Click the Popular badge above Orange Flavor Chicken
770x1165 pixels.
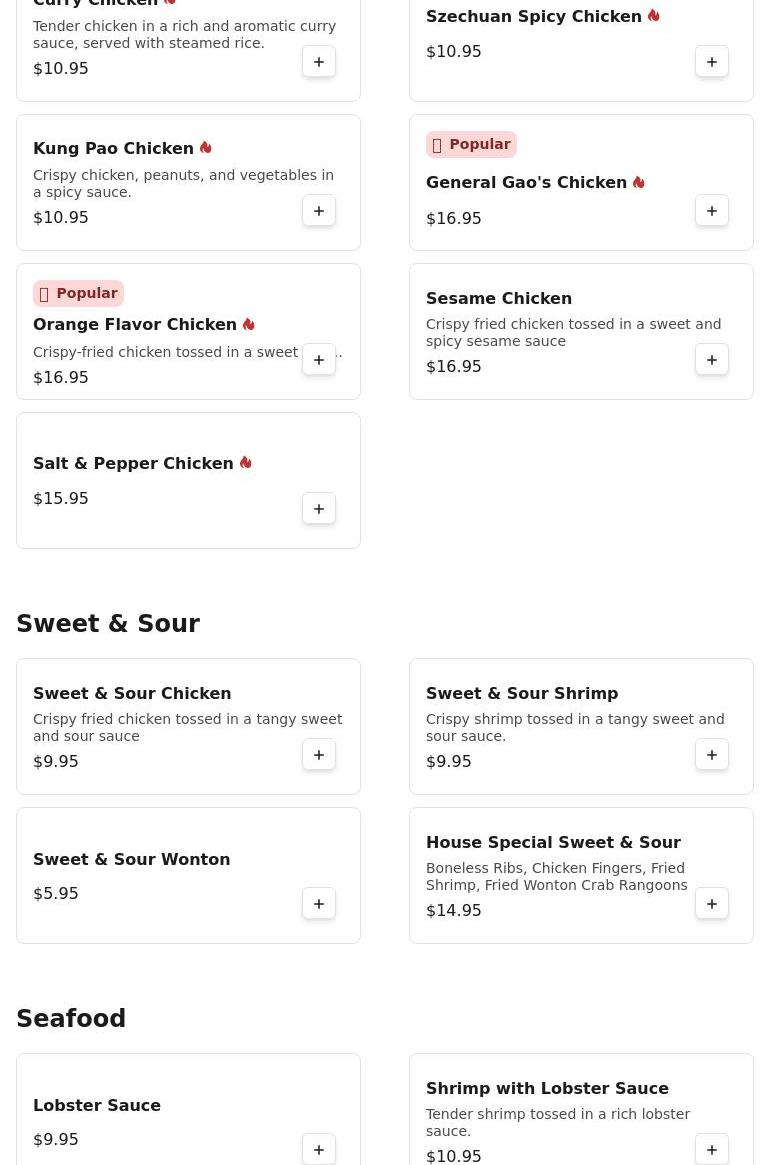tap(78, 294)
